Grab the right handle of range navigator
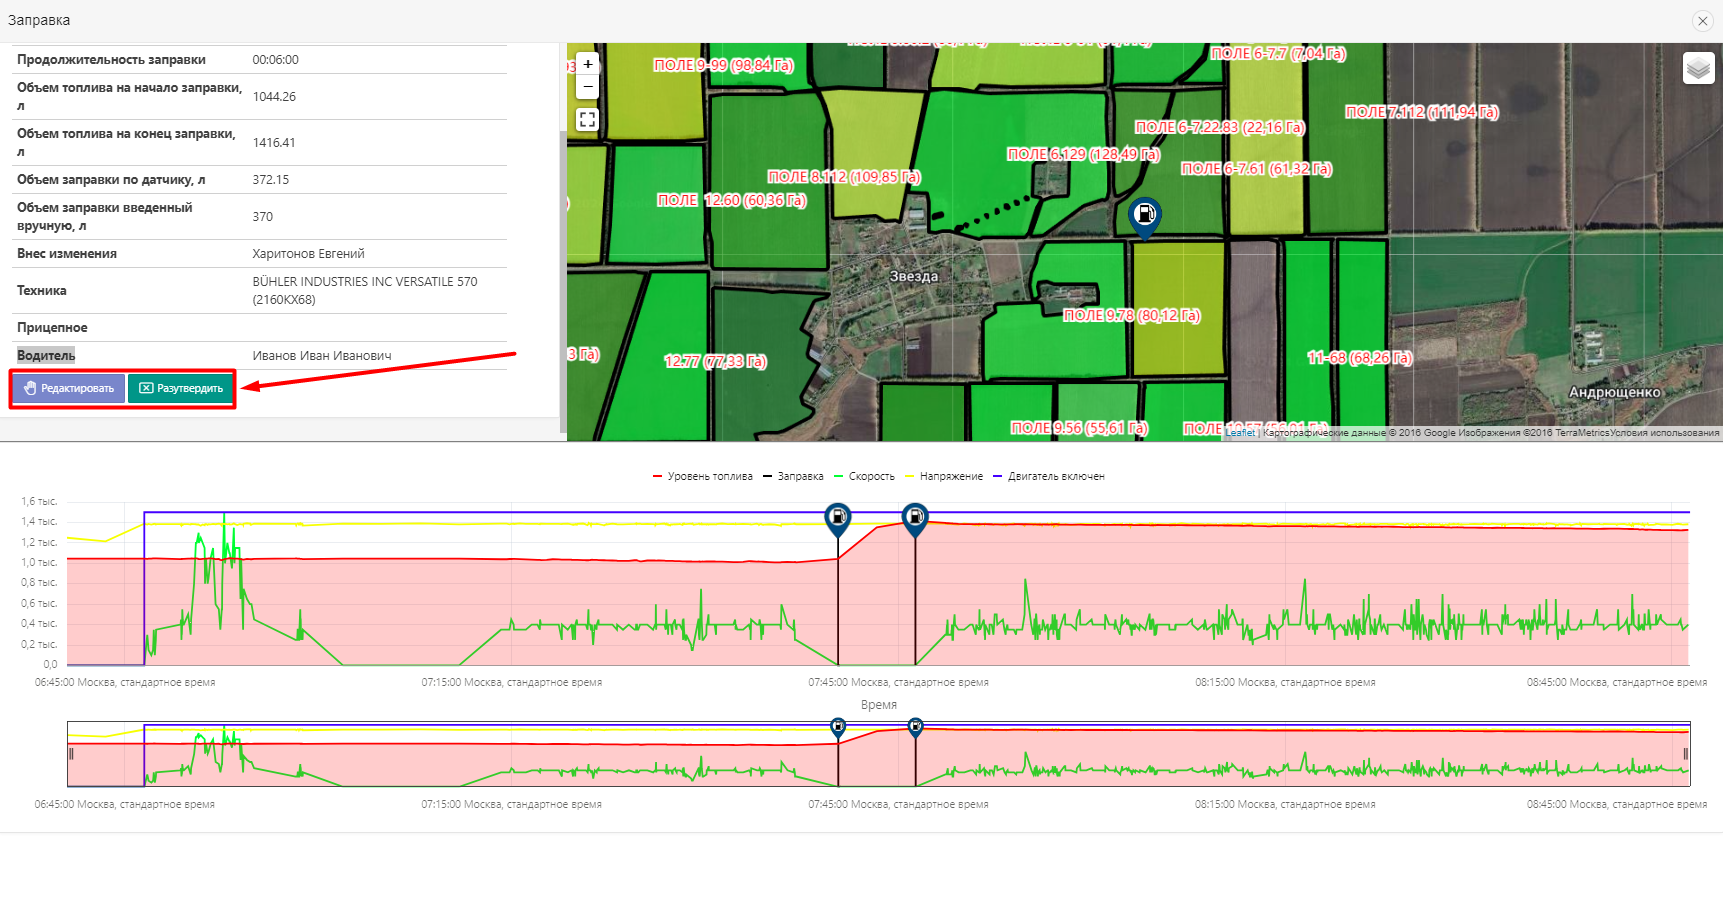The width and height of the screenshot is (1723, 898). (1686, 754)
